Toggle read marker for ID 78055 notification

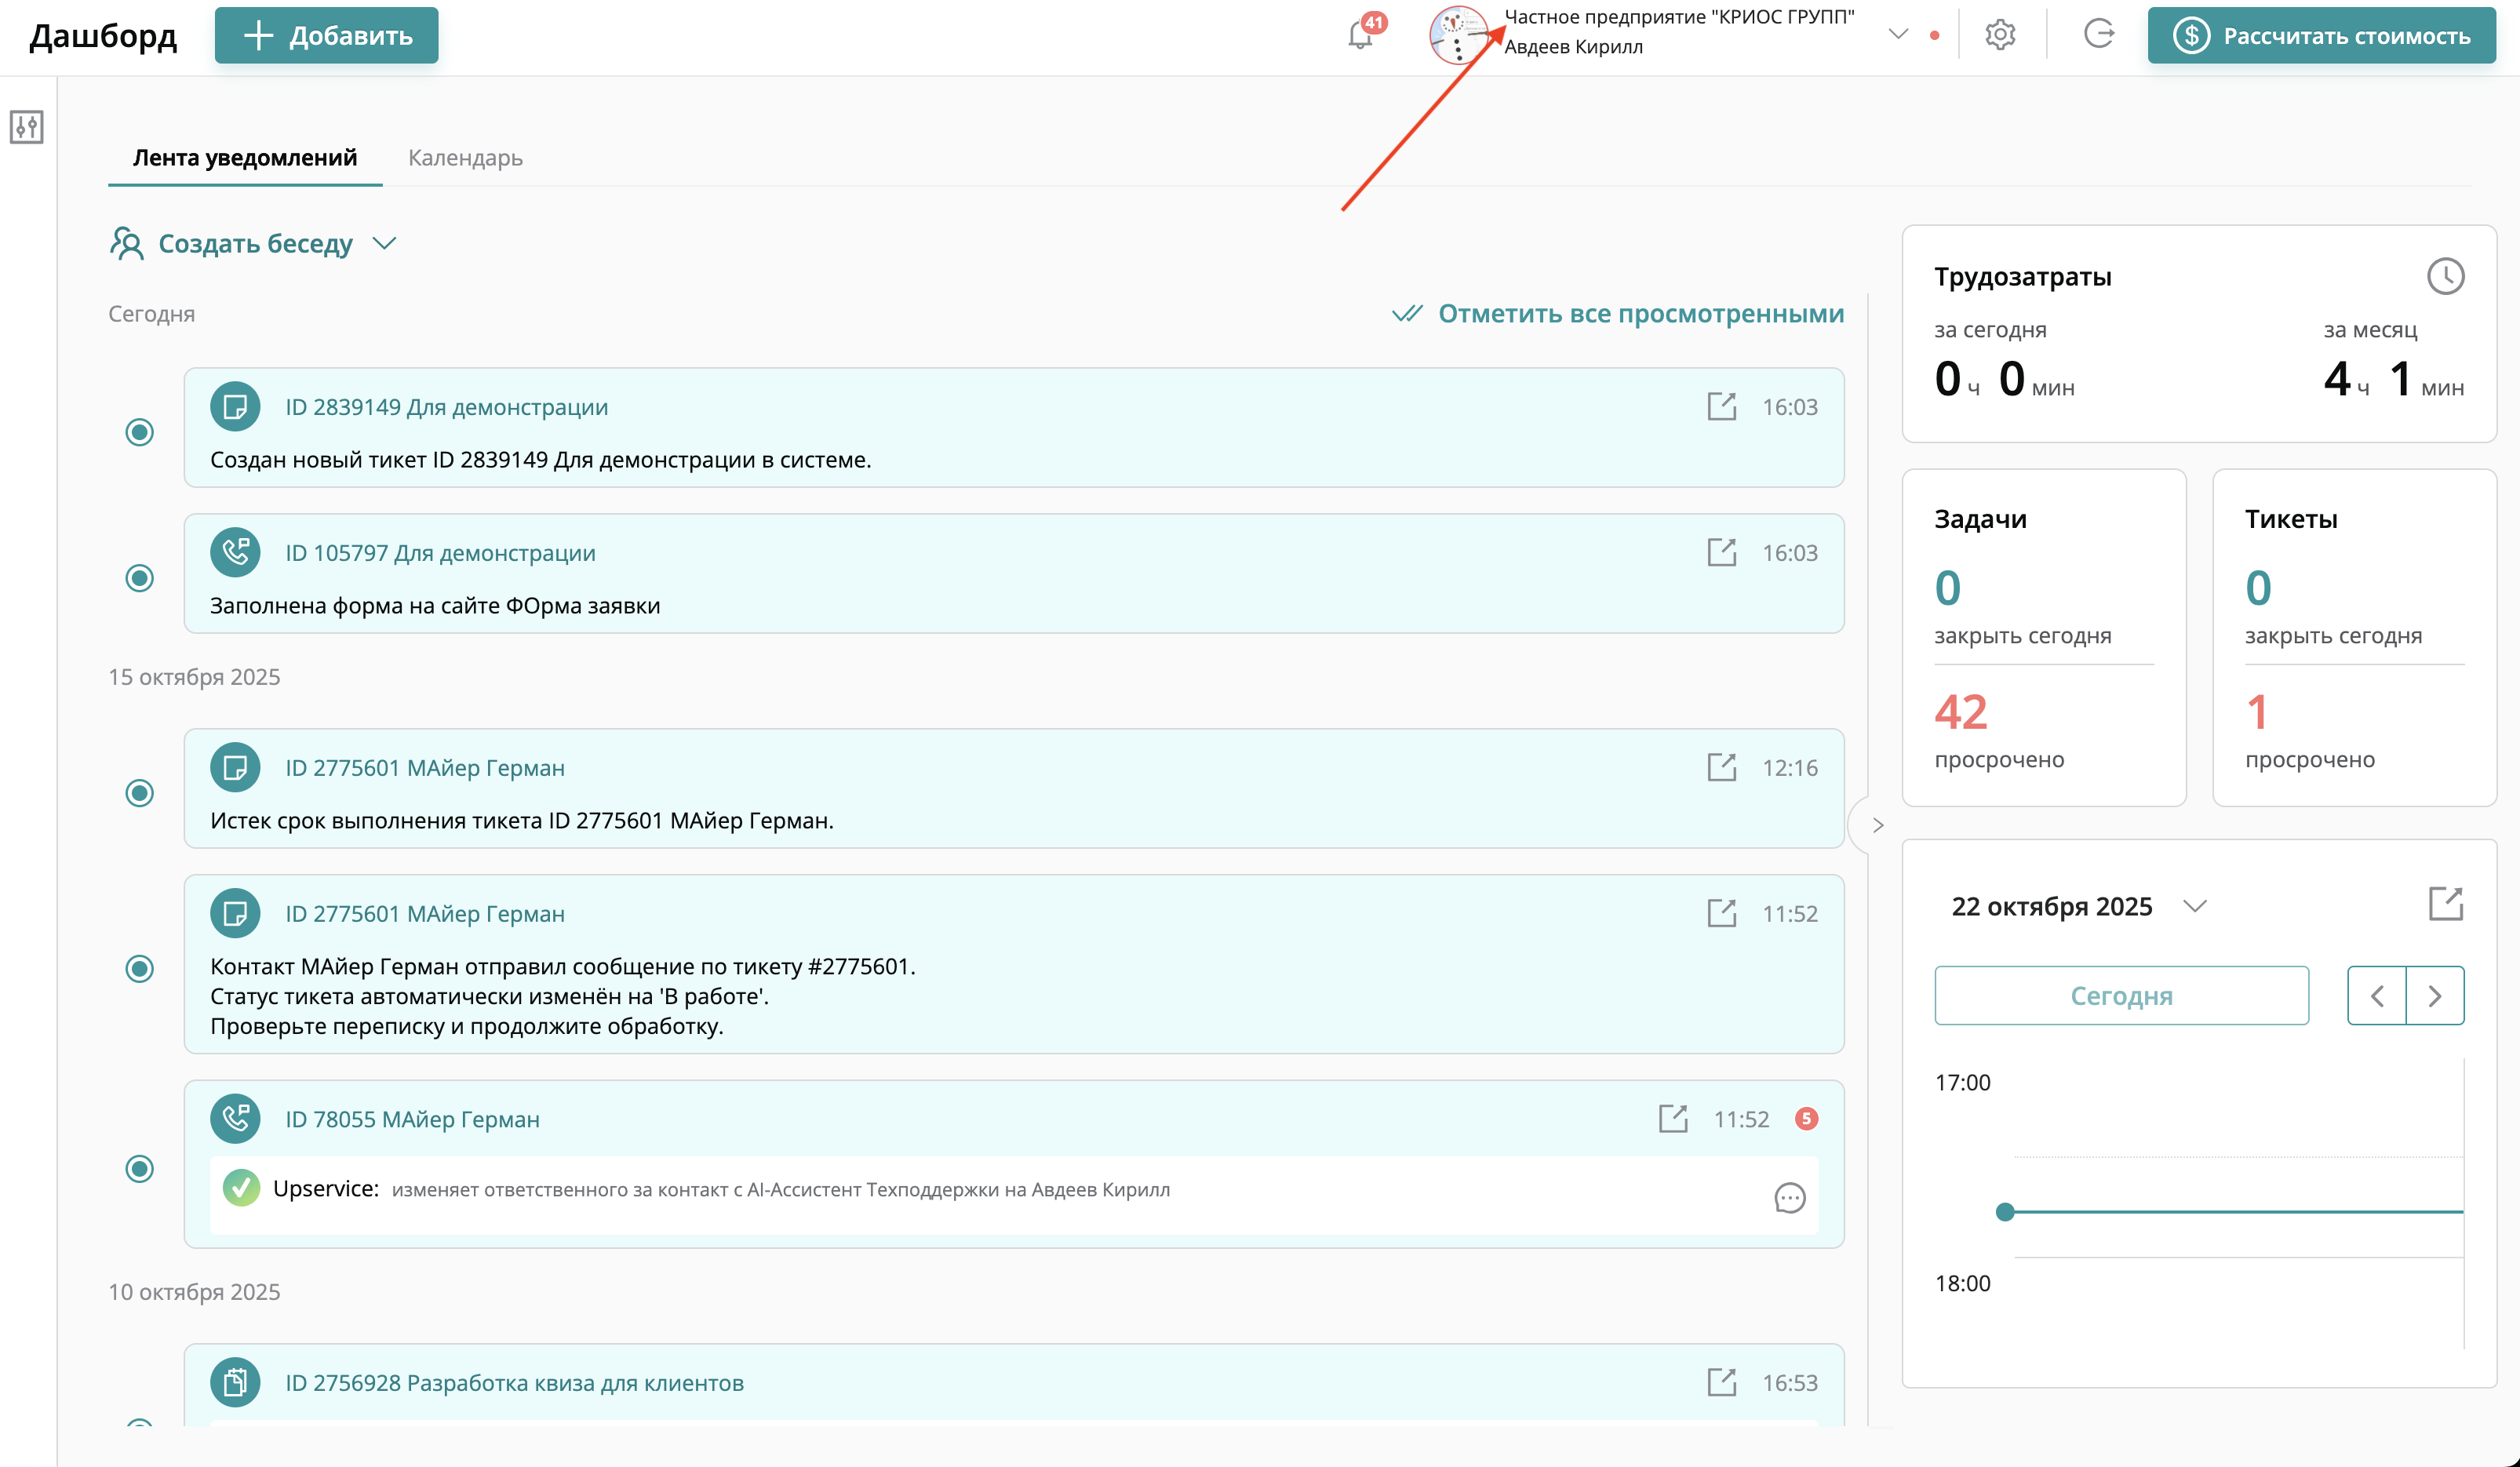click(x=140, y=1168)
